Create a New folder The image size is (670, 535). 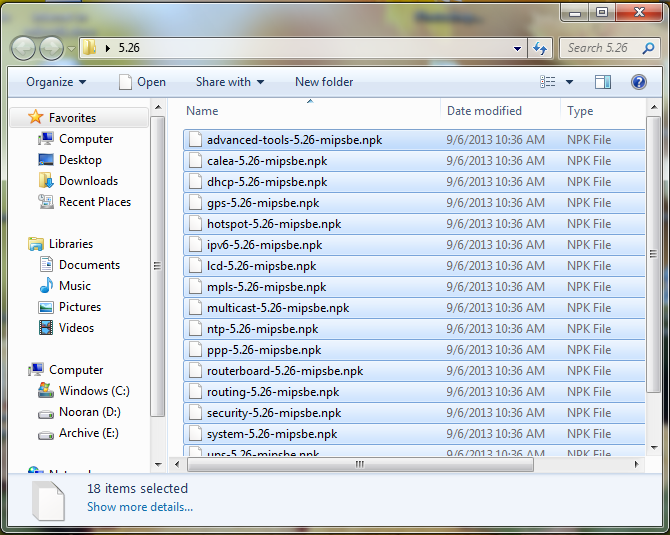pyautogui.click(x=324, y=82)
